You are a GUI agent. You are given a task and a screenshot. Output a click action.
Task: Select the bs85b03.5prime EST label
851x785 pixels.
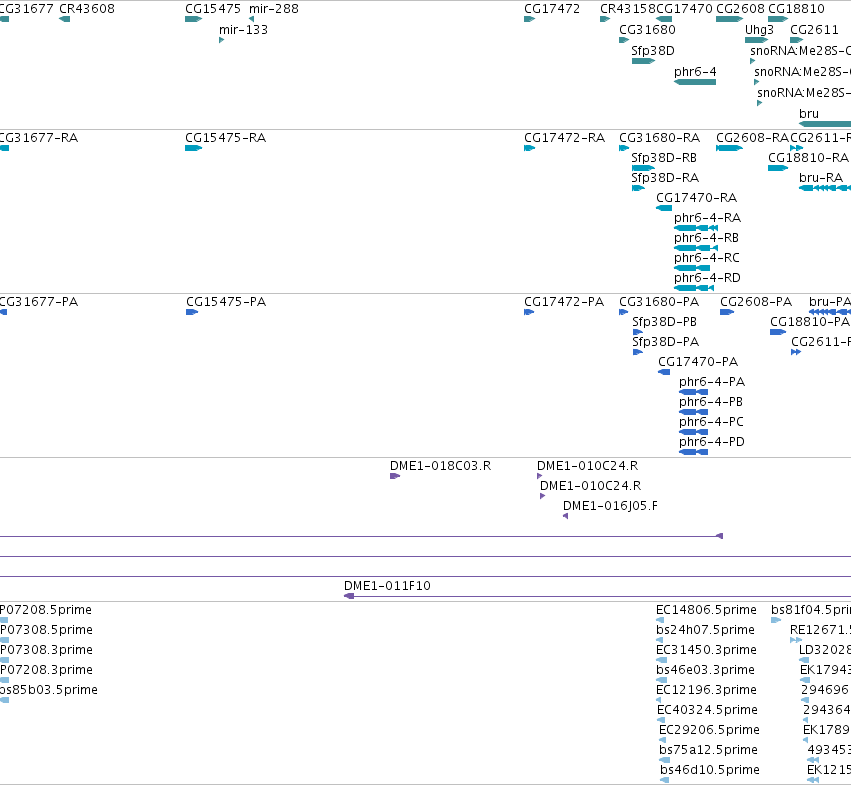49,691
